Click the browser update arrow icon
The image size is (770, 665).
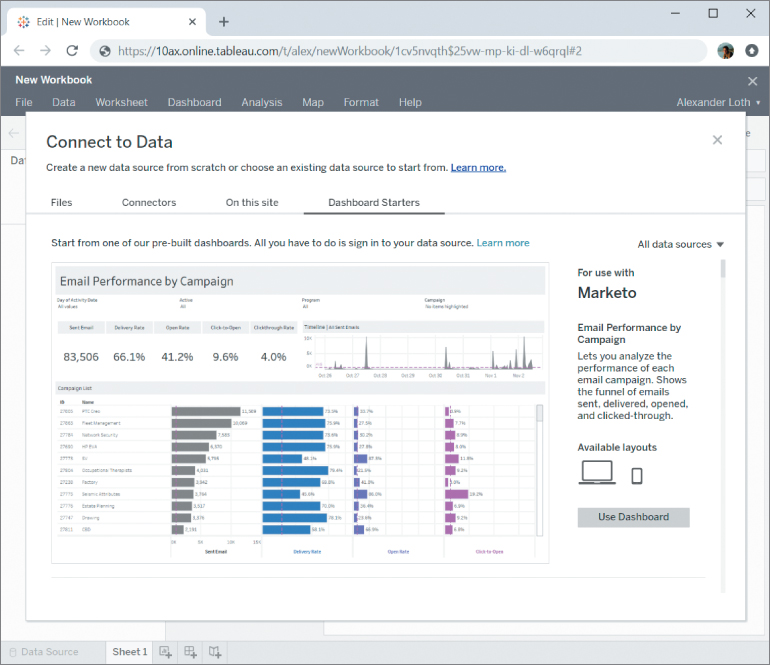coord(751,51)
